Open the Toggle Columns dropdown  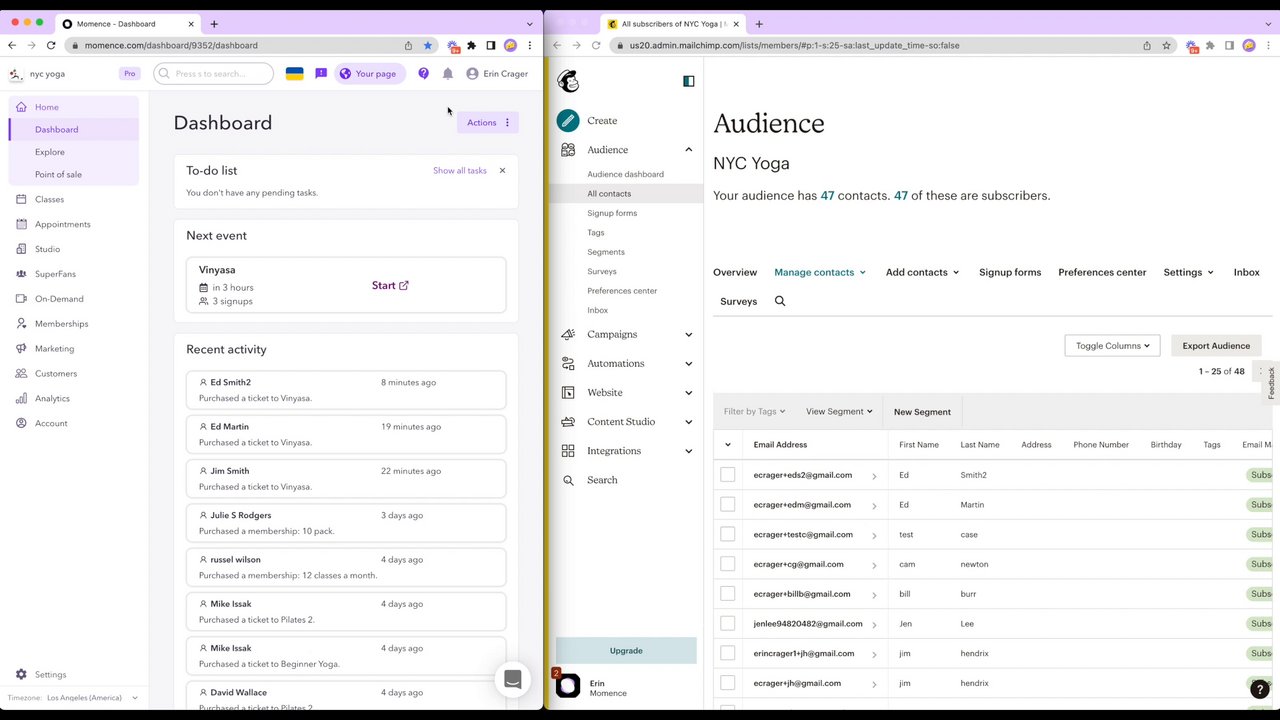coord(1112,346)
